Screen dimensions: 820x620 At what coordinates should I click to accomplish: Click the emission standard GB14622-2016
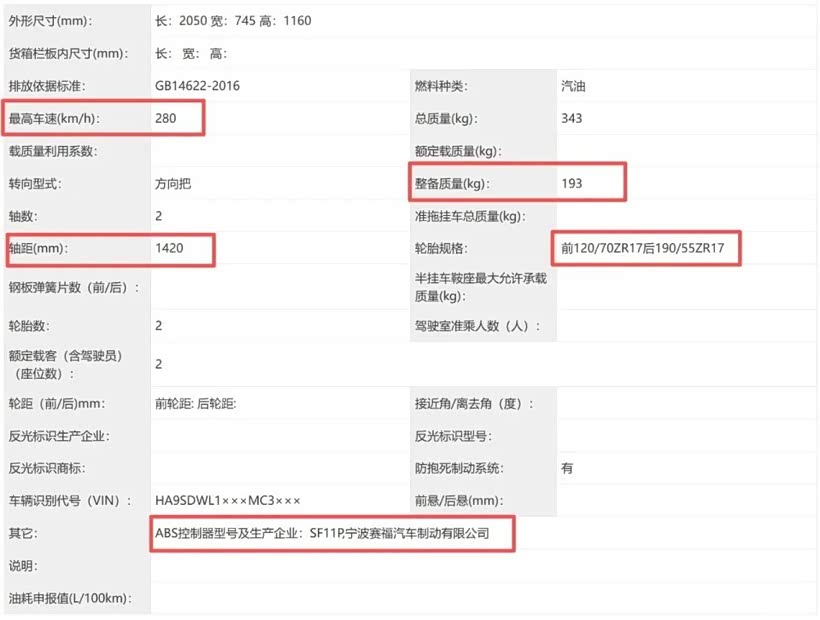[x=197, y=86]
